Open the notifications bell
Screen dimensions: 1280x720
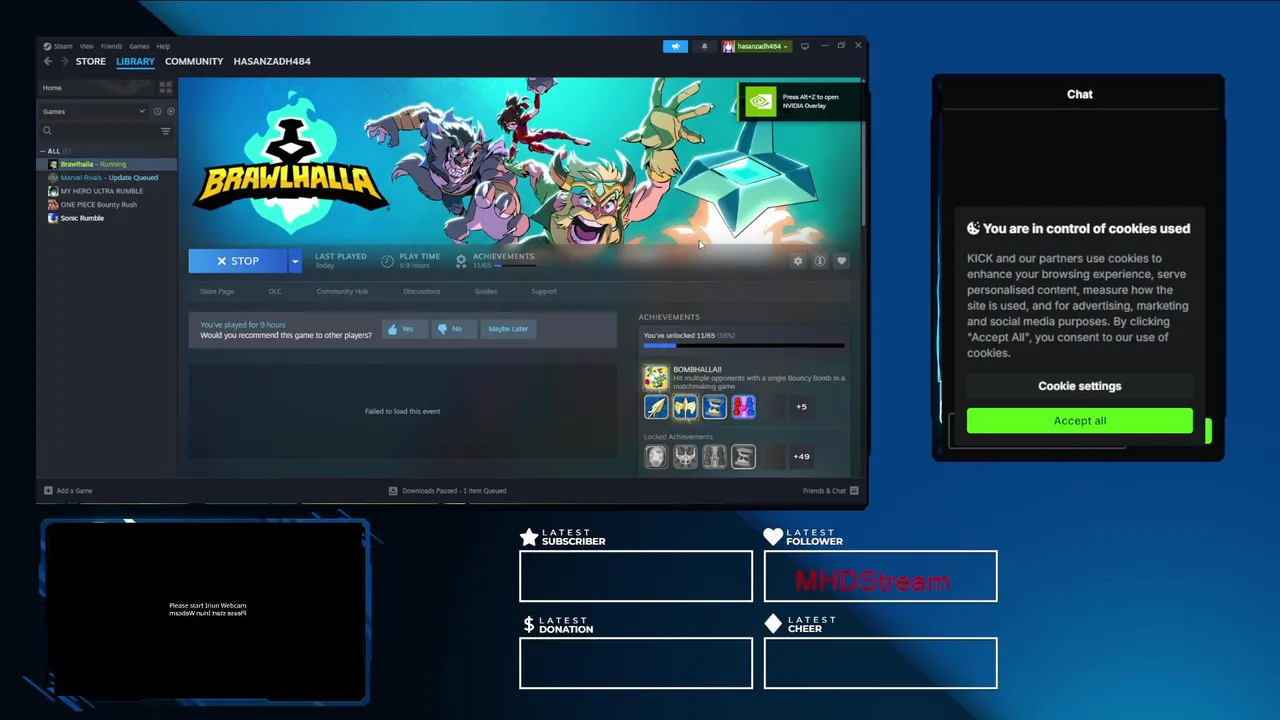point(704,46)
